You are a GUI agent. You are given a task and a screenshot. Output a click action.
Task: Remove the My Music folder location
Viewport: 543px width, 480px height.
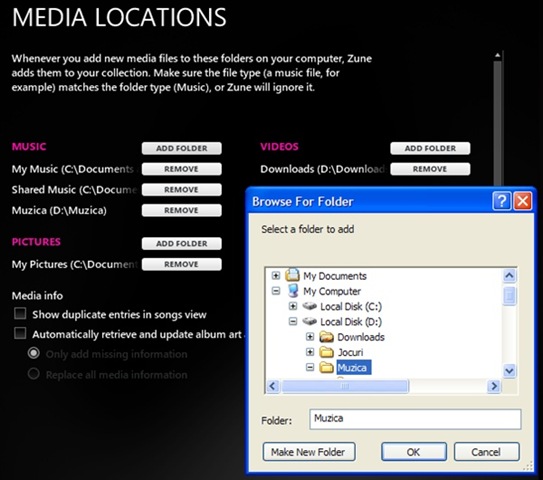coord(181,169)
